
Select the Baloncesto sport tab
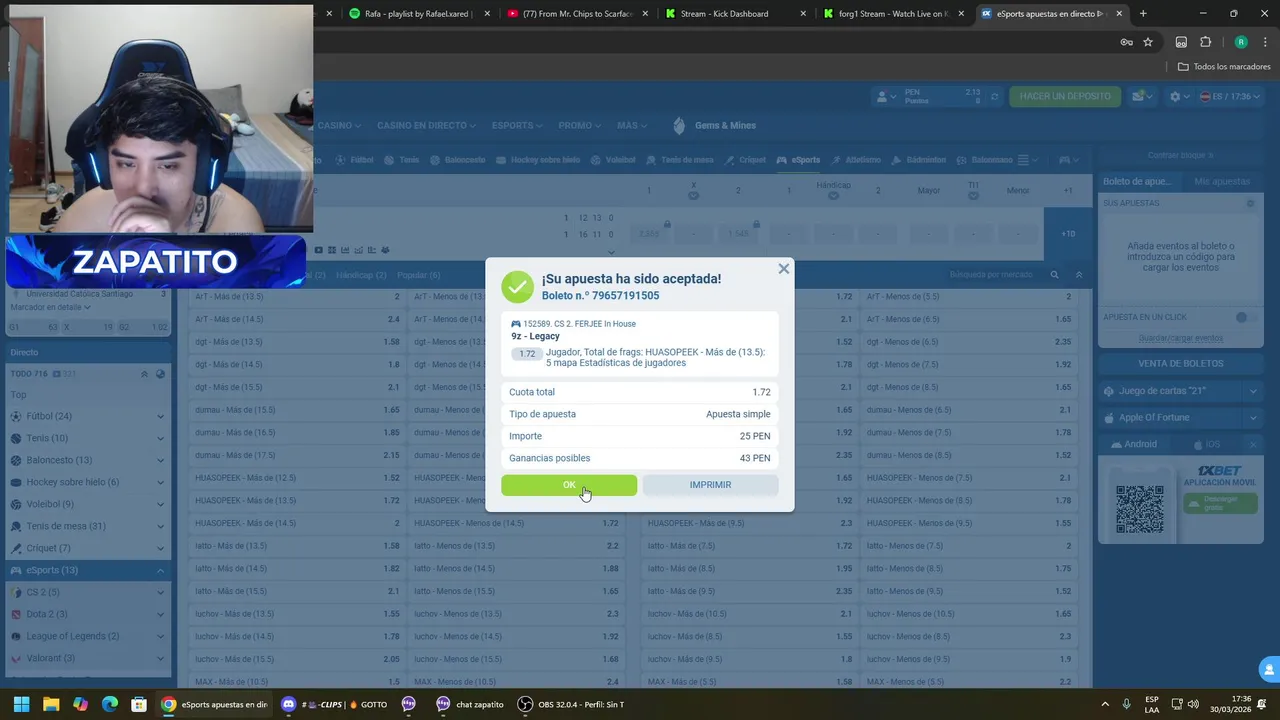coord(457,160)
